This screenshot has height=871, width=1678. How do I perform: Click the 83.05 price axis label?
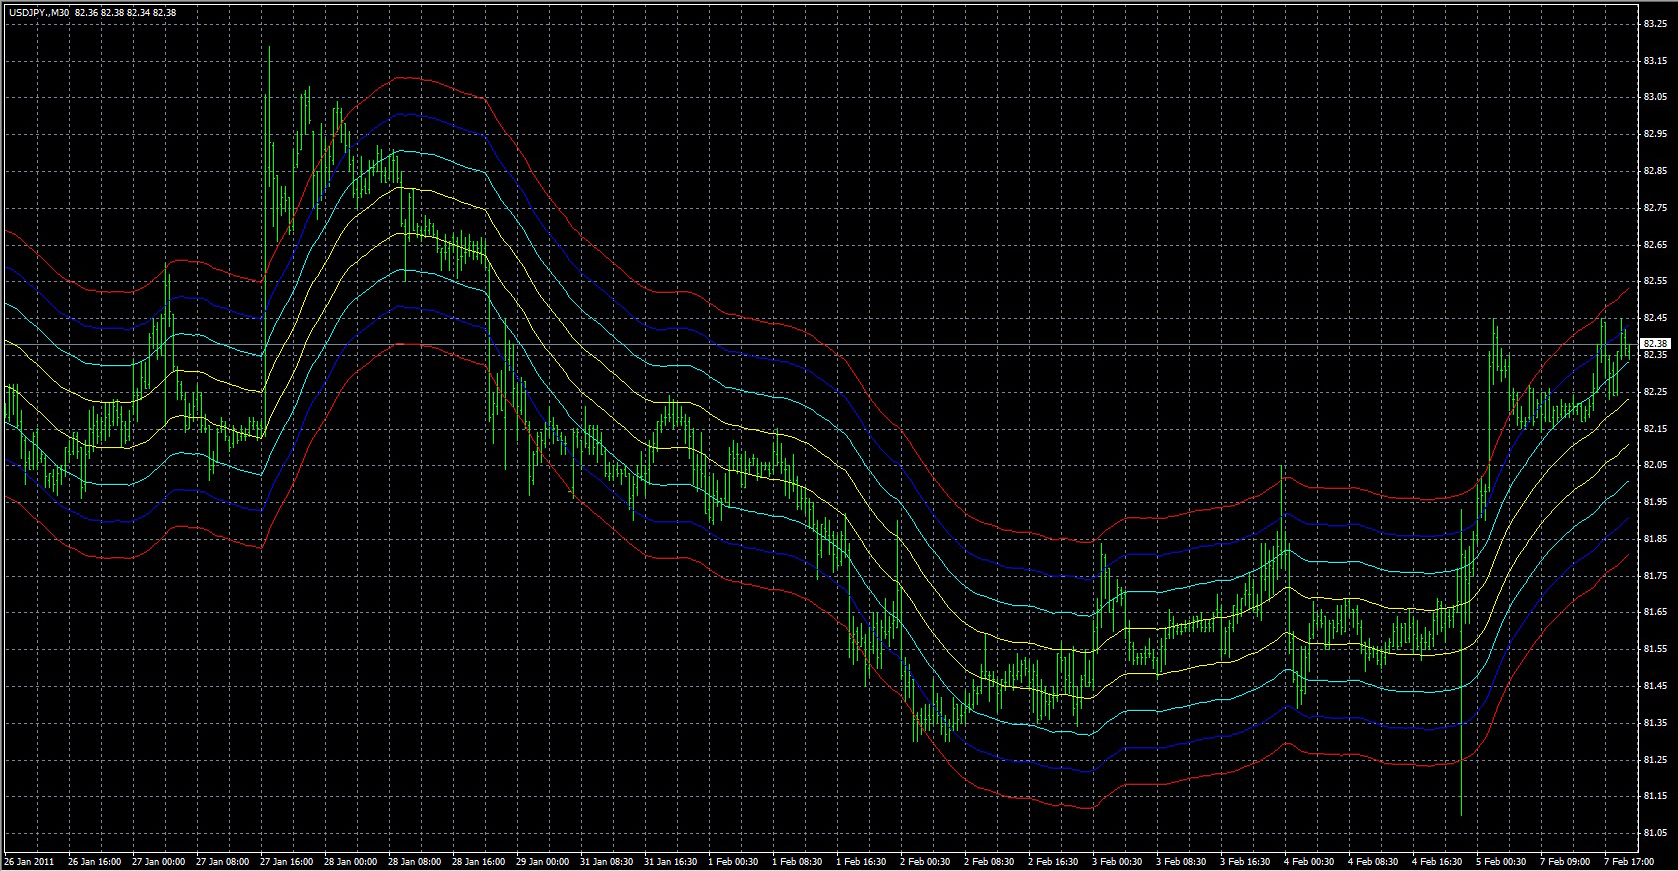click(1654, 98)
